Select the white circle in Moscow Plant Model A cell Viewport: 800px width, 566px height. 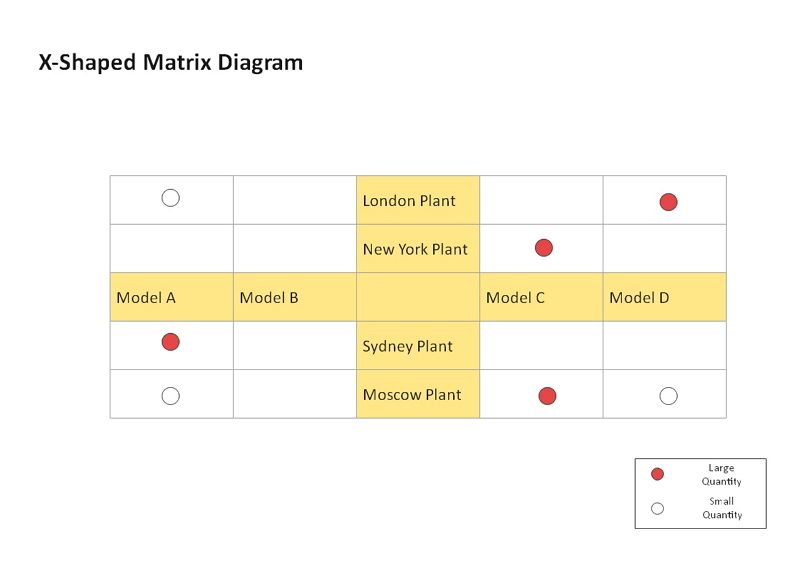(x=170, y=396)
